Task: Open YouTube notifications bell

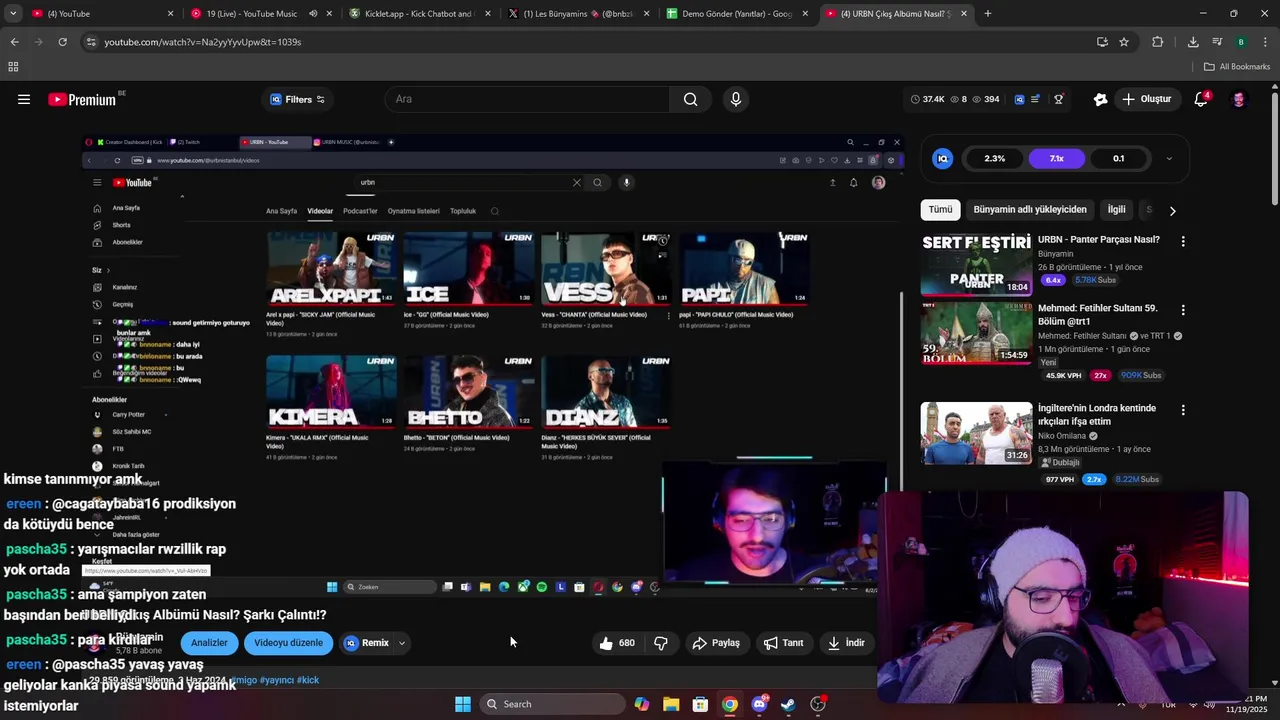Action: click(x=1201, y=99)
